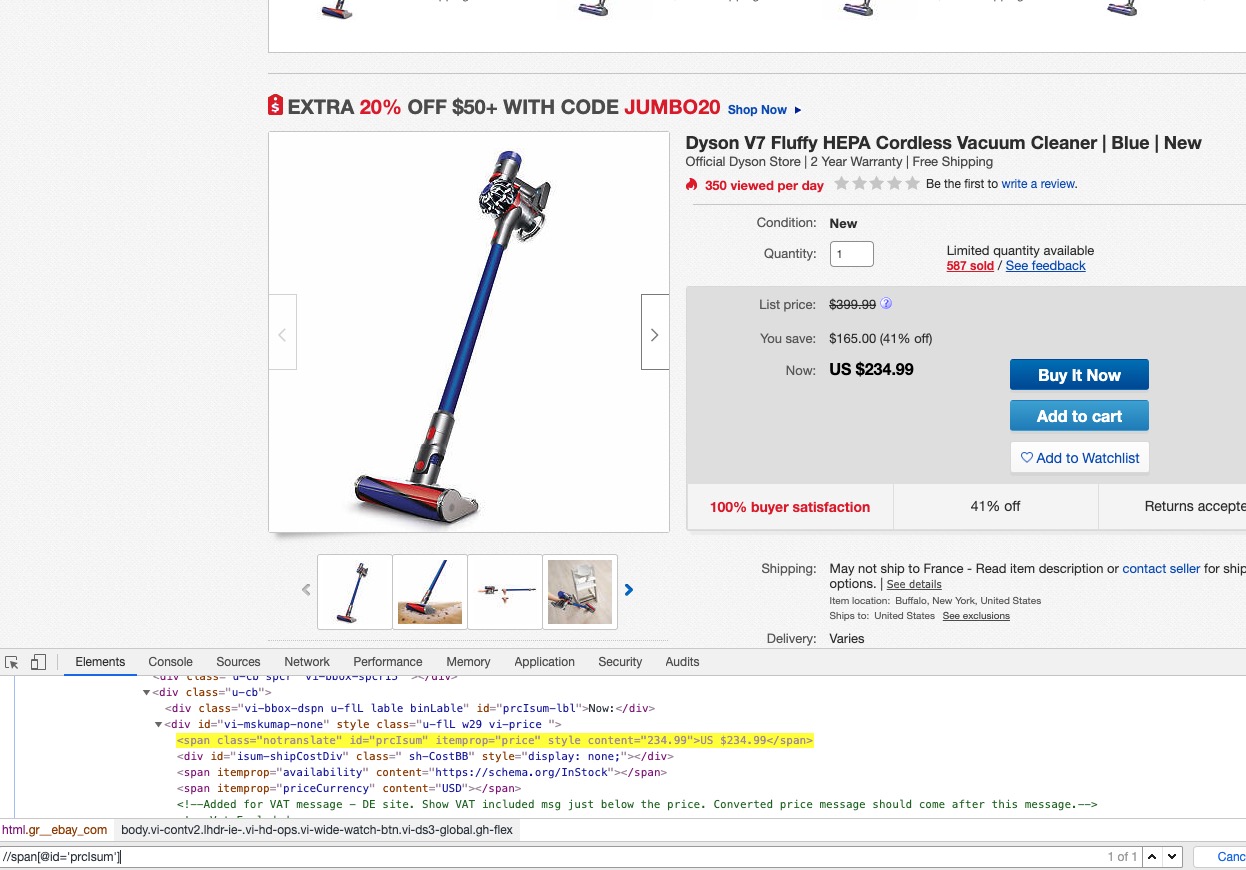The image size is (1246, 870).
Task: Click the Buy It Now button
Action: click(1079, 375)
